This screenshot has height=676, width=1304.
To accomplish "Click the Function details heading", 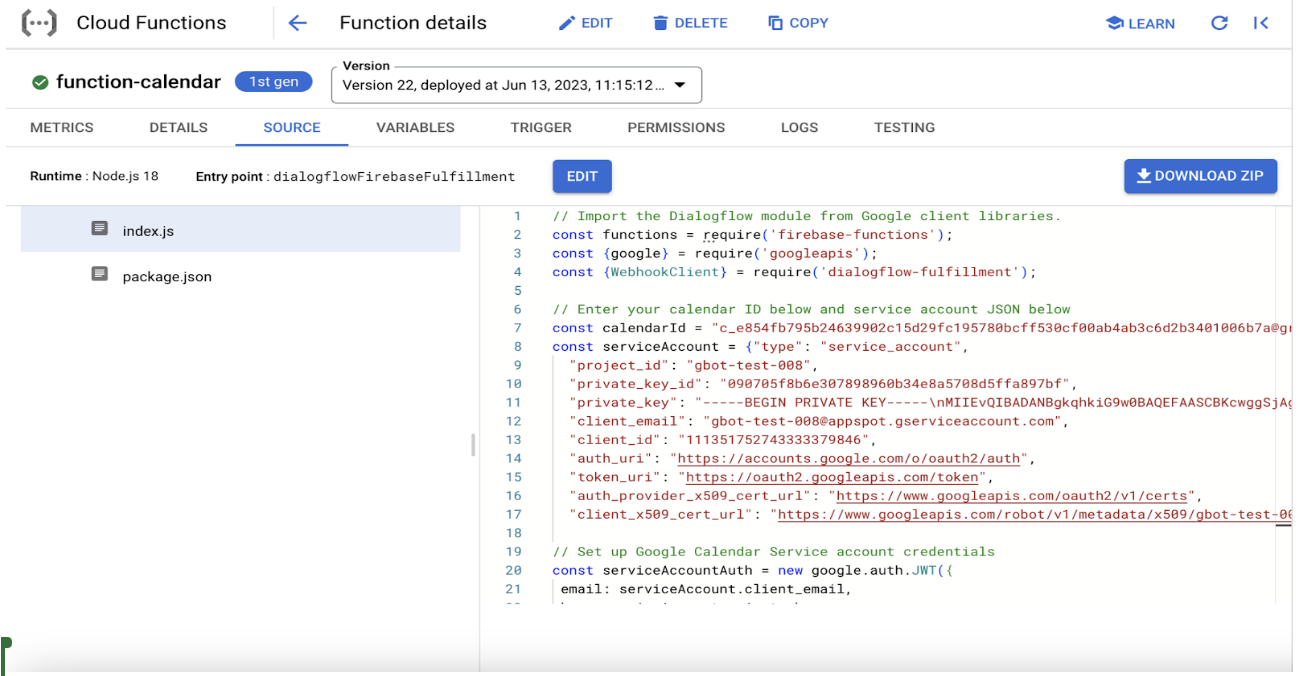I will [413, 23].
